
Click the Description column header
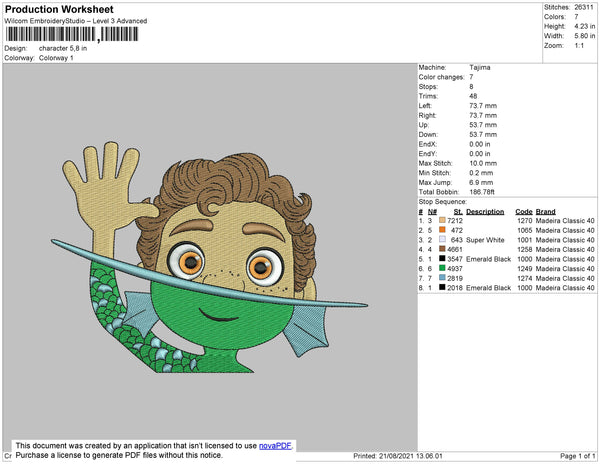[x=485, y=212]
